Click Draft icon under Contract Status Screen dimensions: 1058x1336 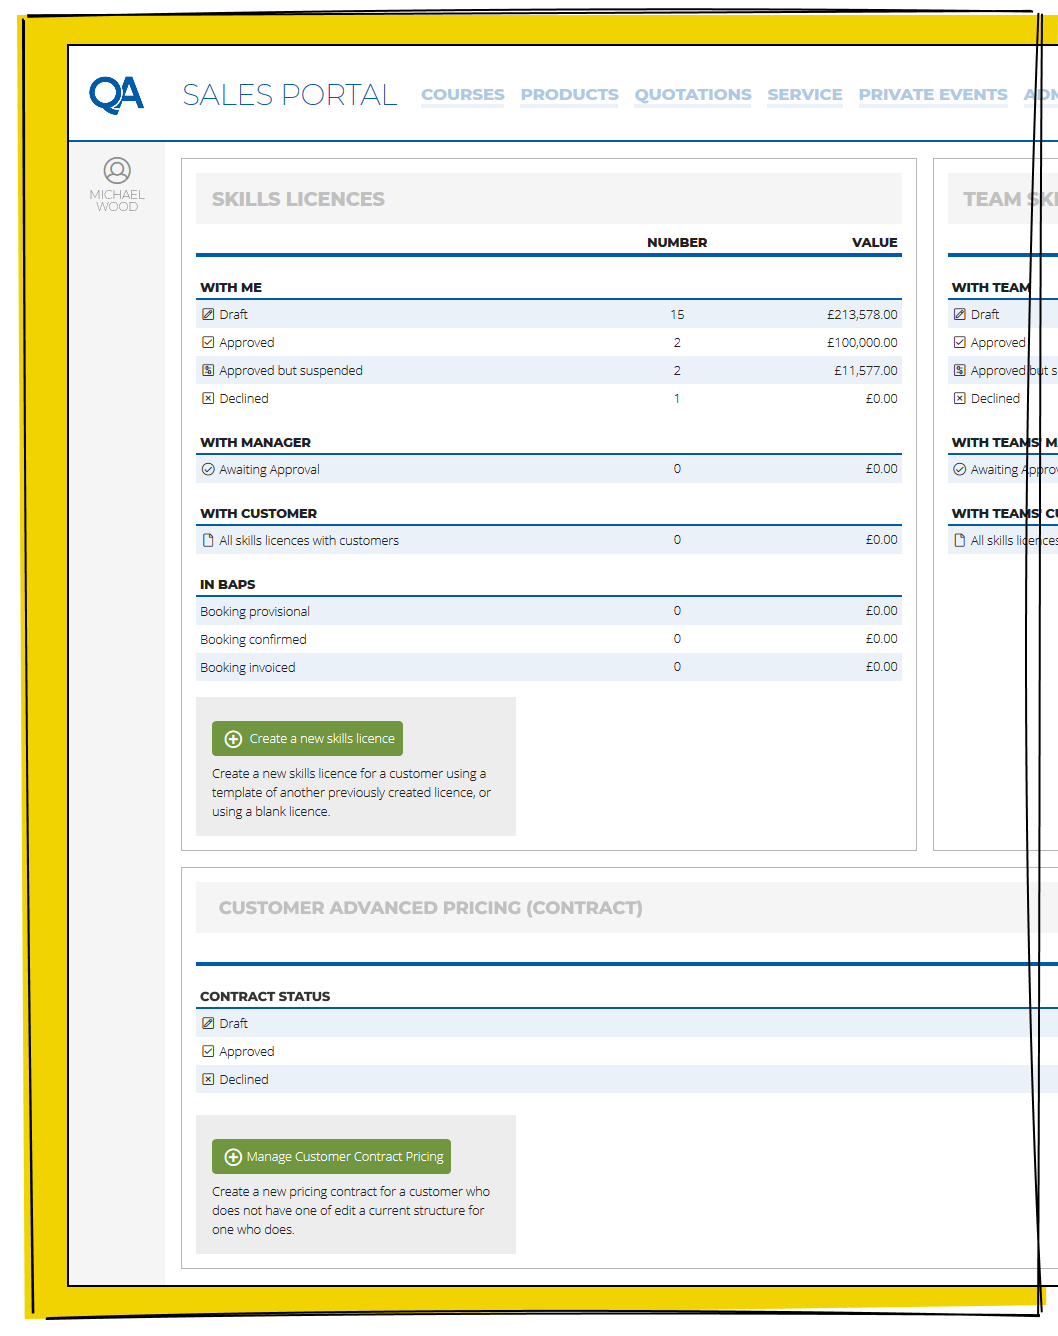click(208, 1023)
